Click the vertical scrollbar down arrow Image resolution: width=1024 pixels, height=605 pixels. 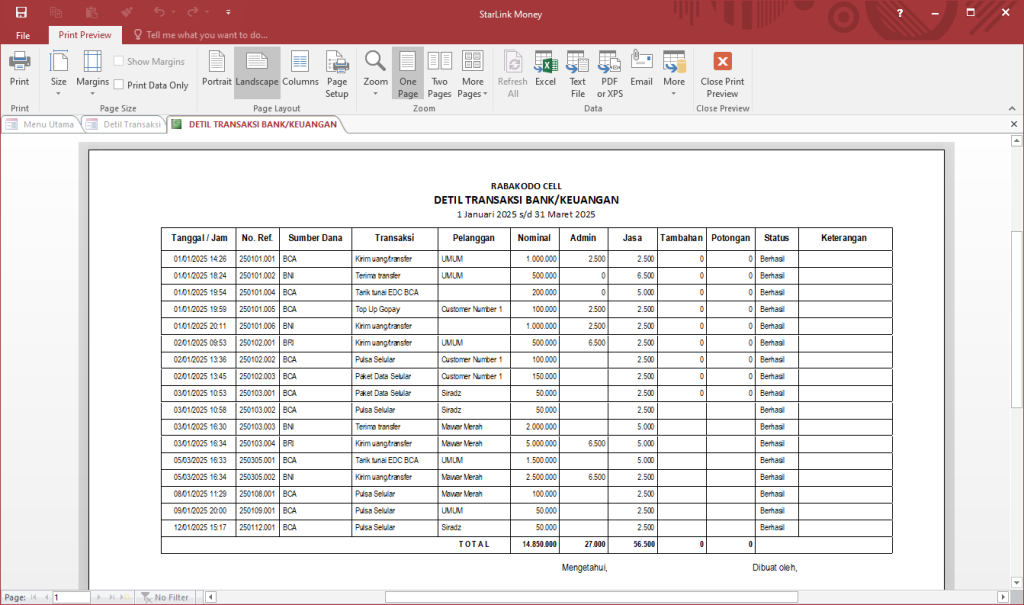1016,583
